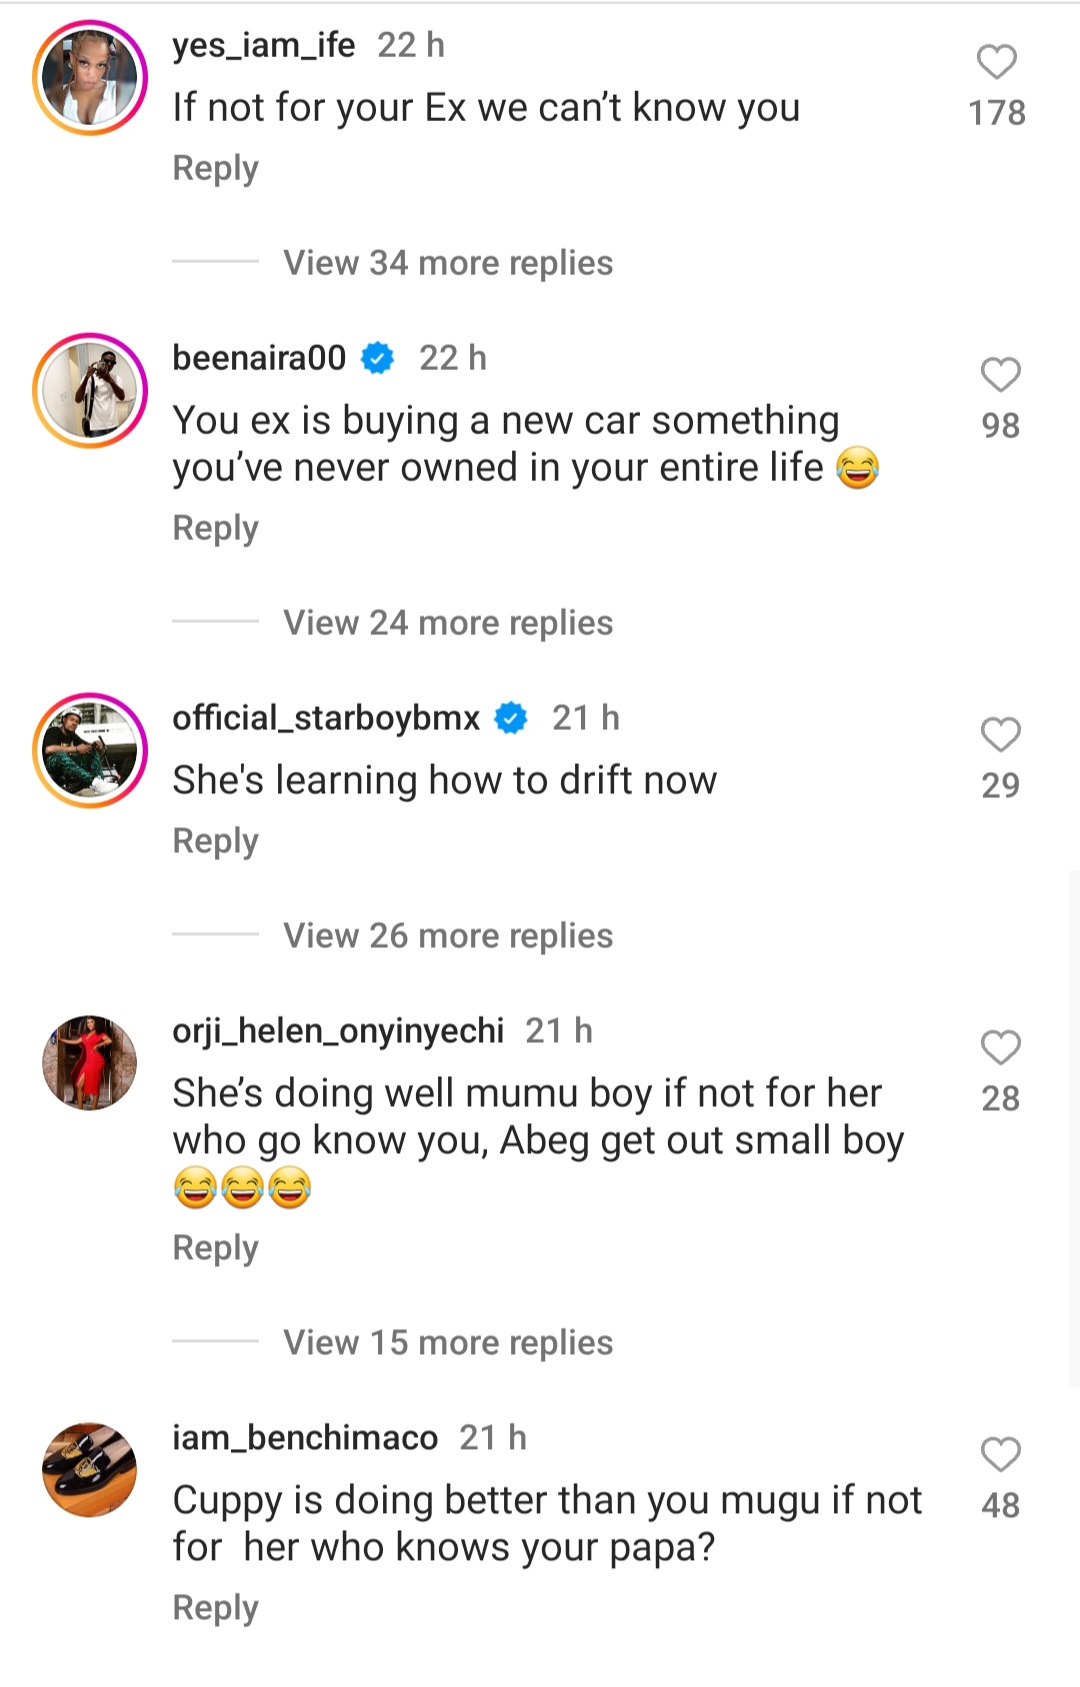Reply to iam_benchimaco's comment
The width and height of the screenshot is (1080, 1687).
click(215, 1608)
